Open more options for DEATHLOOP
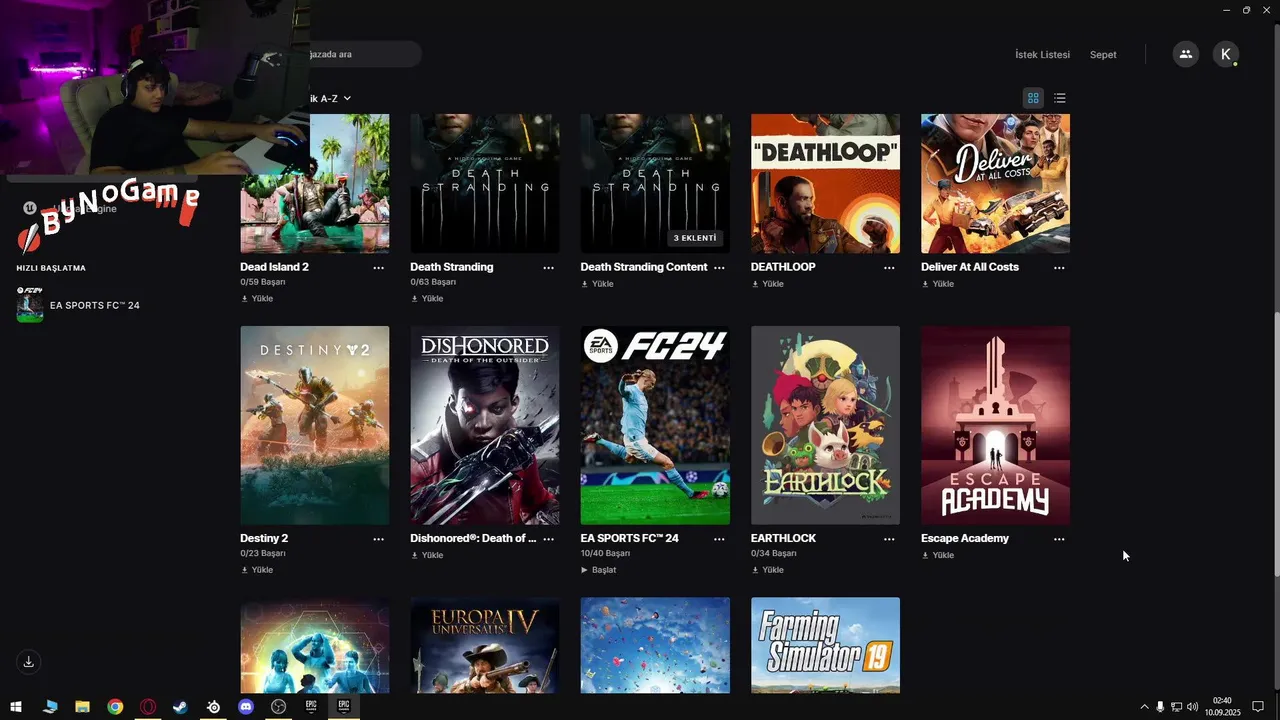The image size is (1280, 720). [889, 268]
